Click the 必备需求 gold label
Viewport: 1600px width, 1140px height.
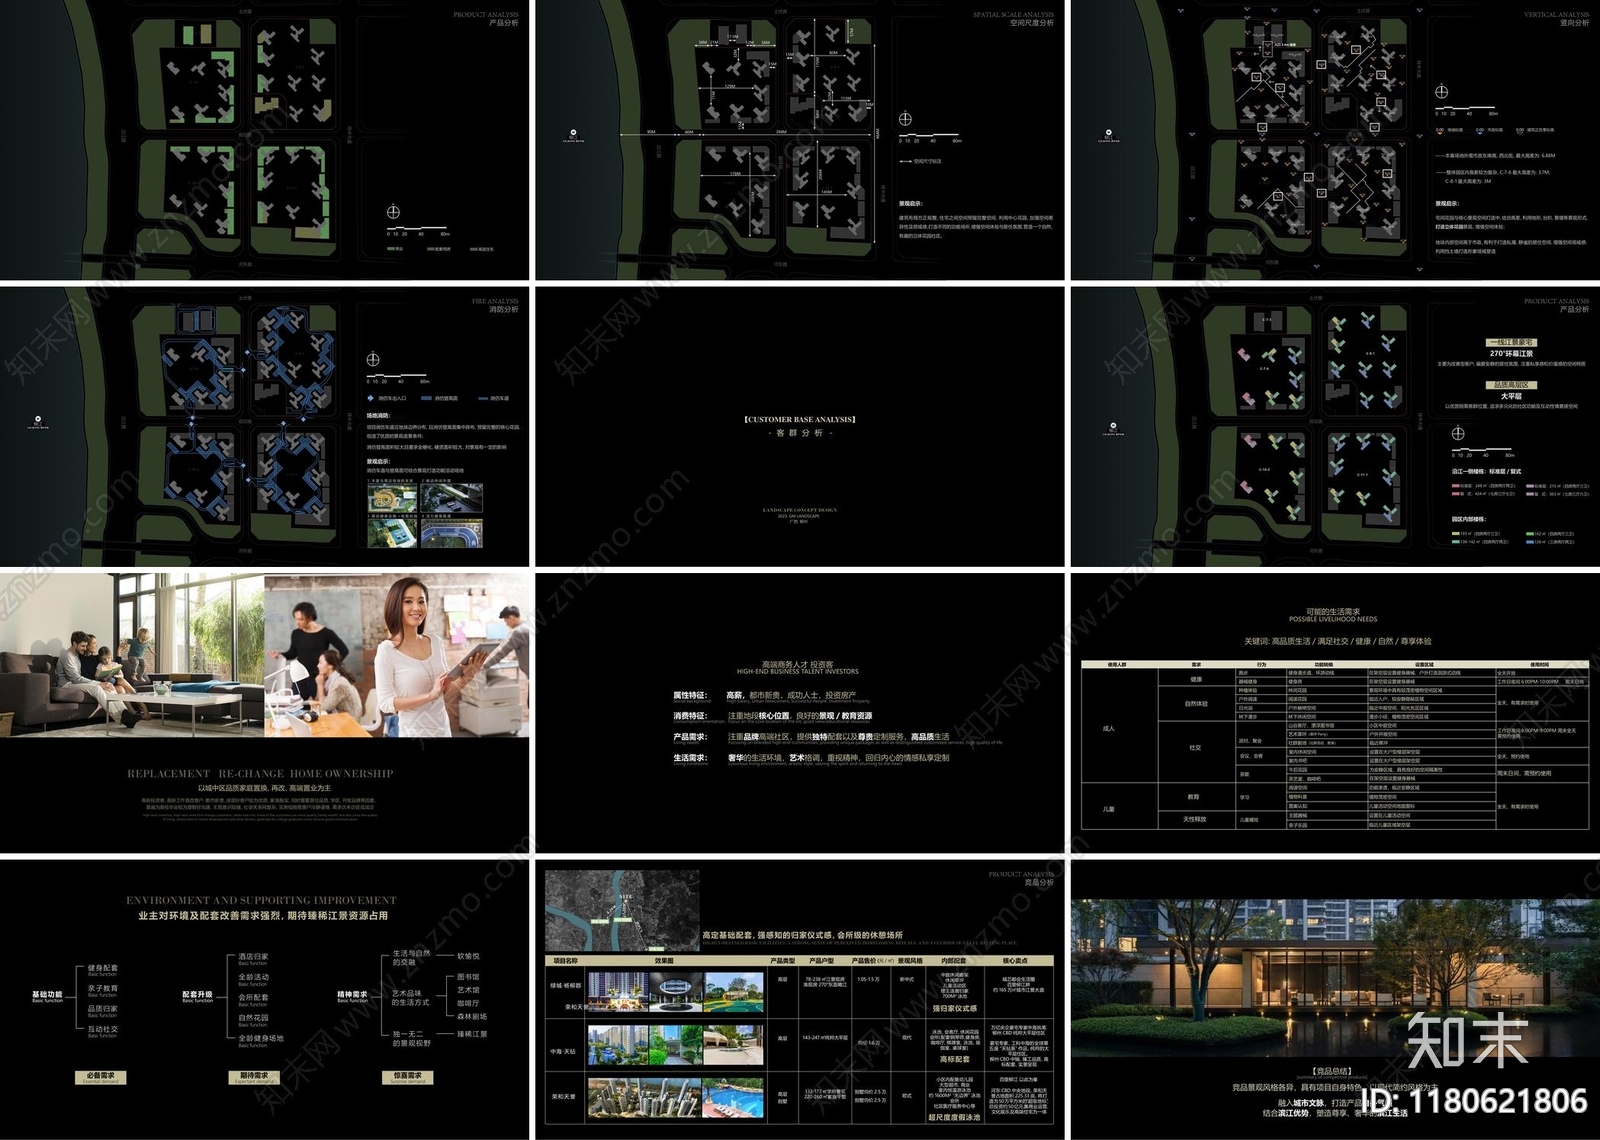point(100,1077)
